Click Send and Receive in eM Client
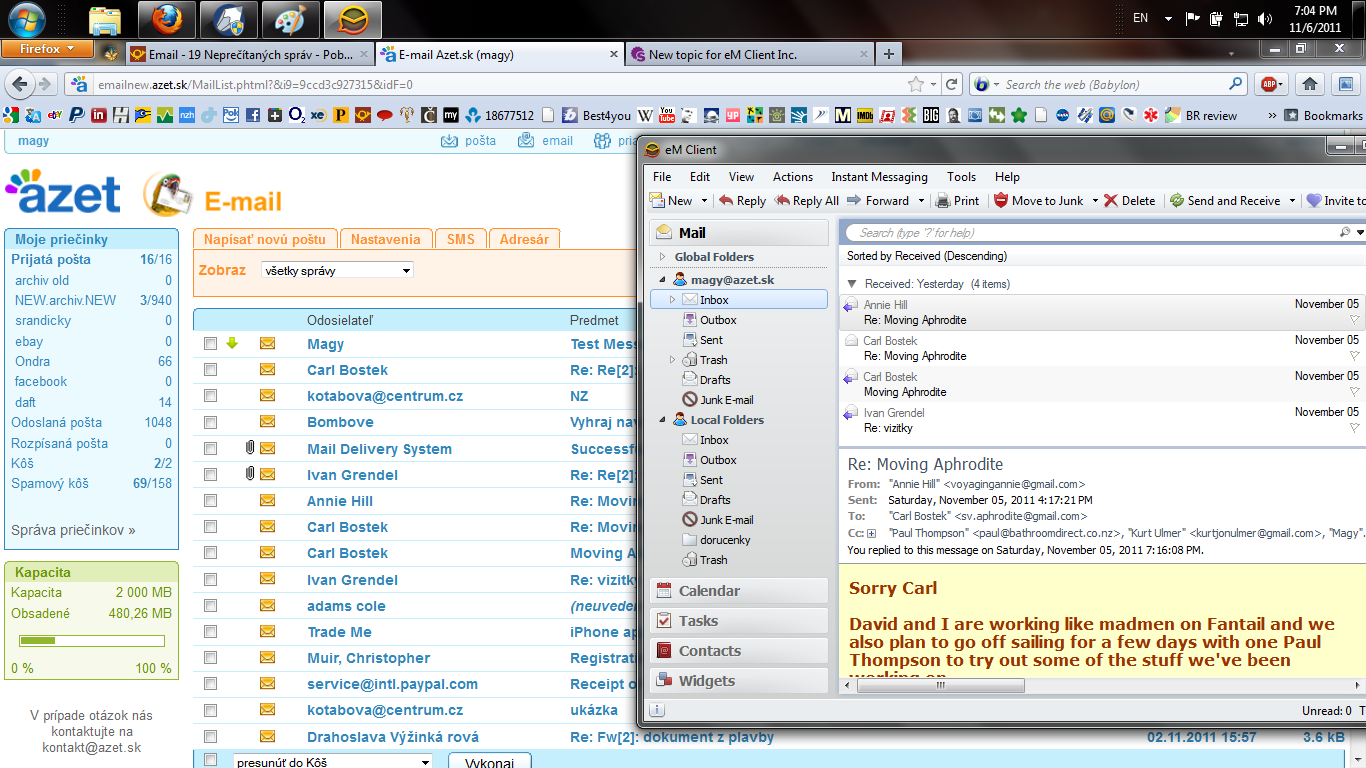Screen dimensions: 1366x768 pos(1225,200)
